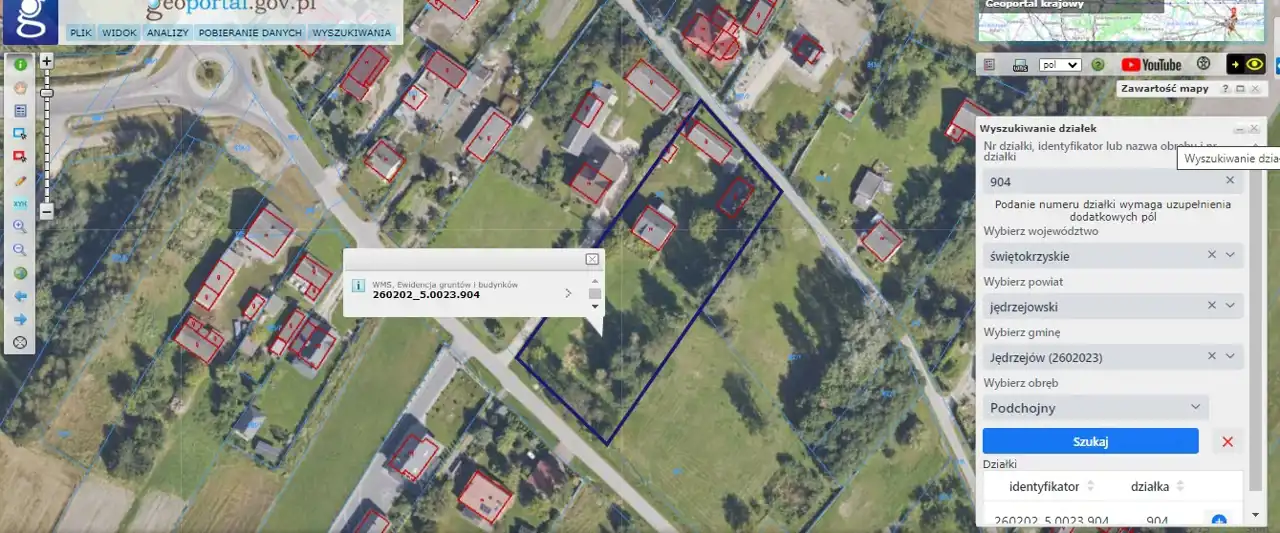
Task: Open the obręb Podchojny dropdown
Action: pos(1096,407)
